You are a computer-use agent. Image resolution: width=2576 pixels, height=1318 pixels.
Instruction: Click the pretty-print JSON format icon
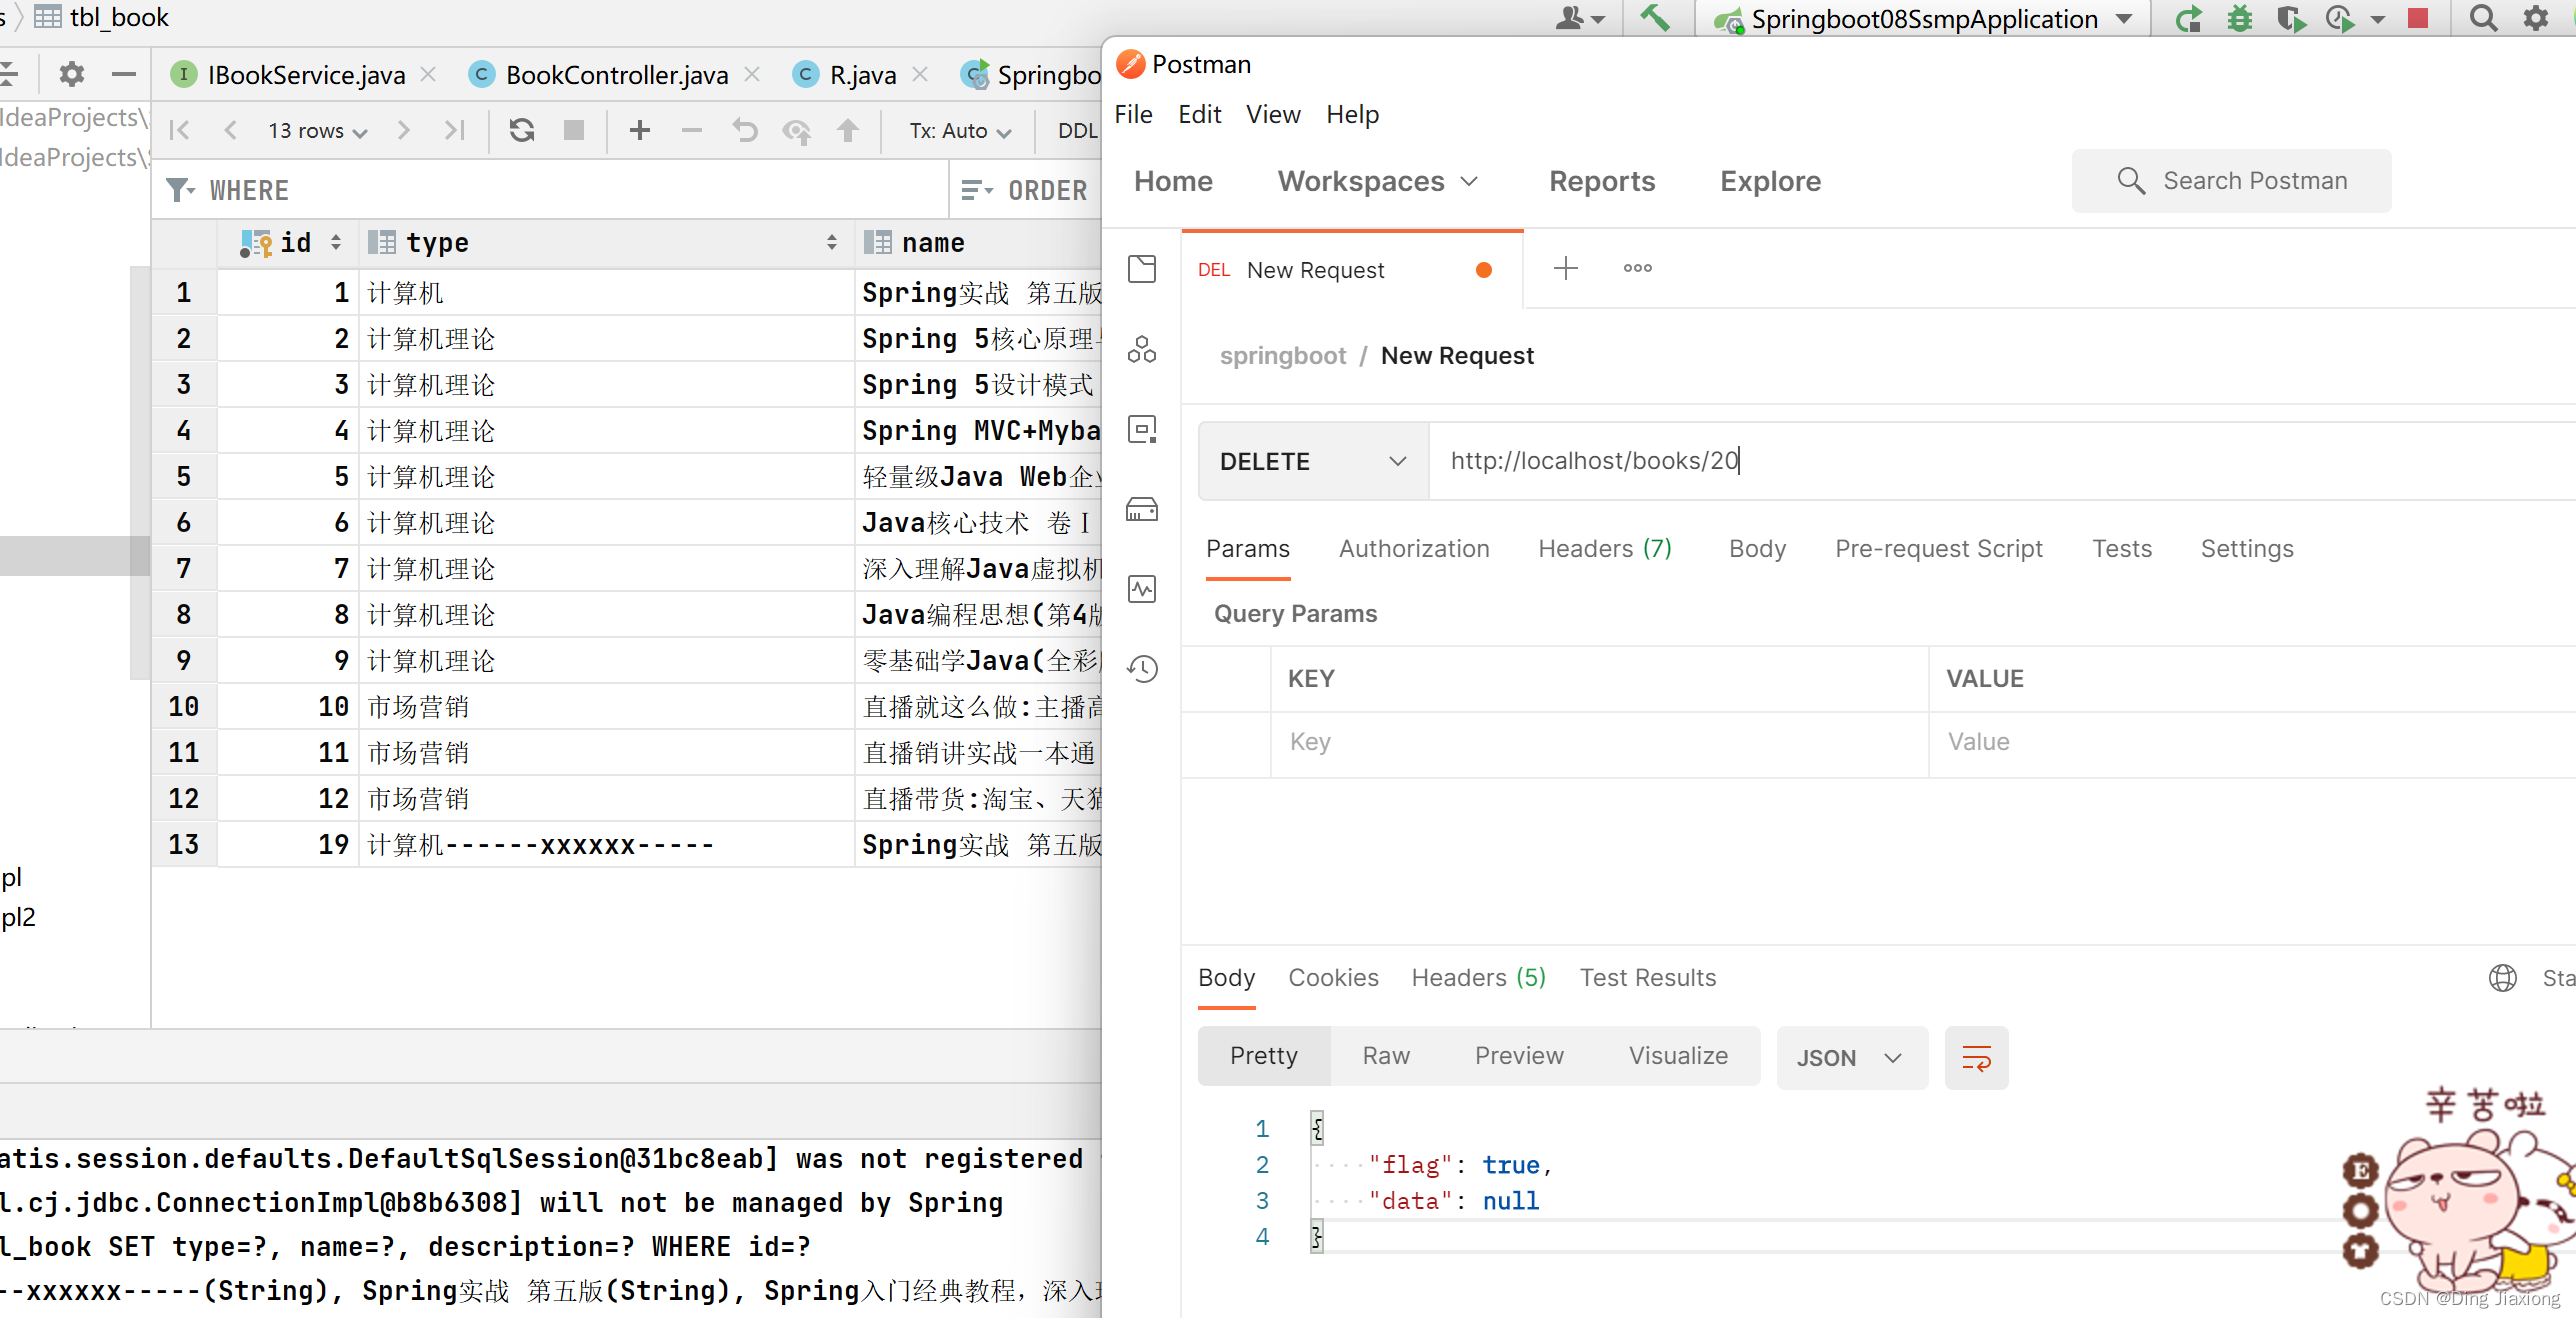pyautogui.click(x=1978, y=1057)
